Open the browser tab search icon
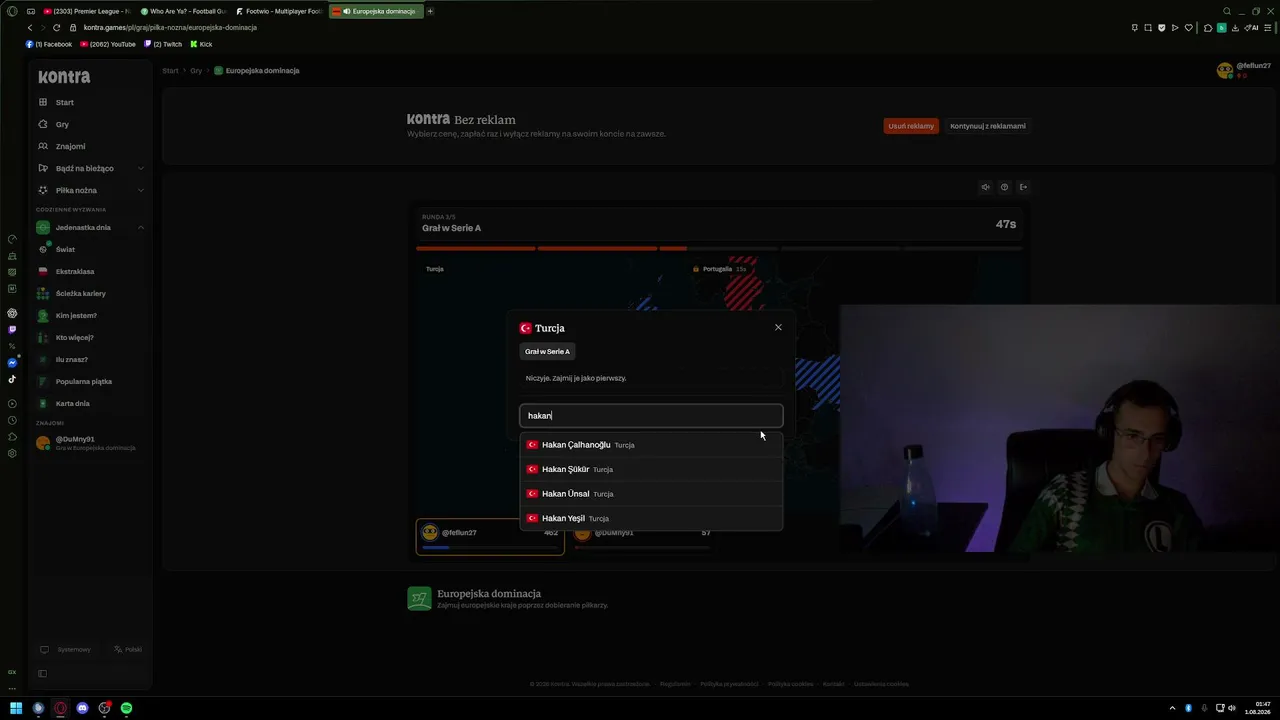Screen dimensions: 1280x720 click(x=1227, y=11)
